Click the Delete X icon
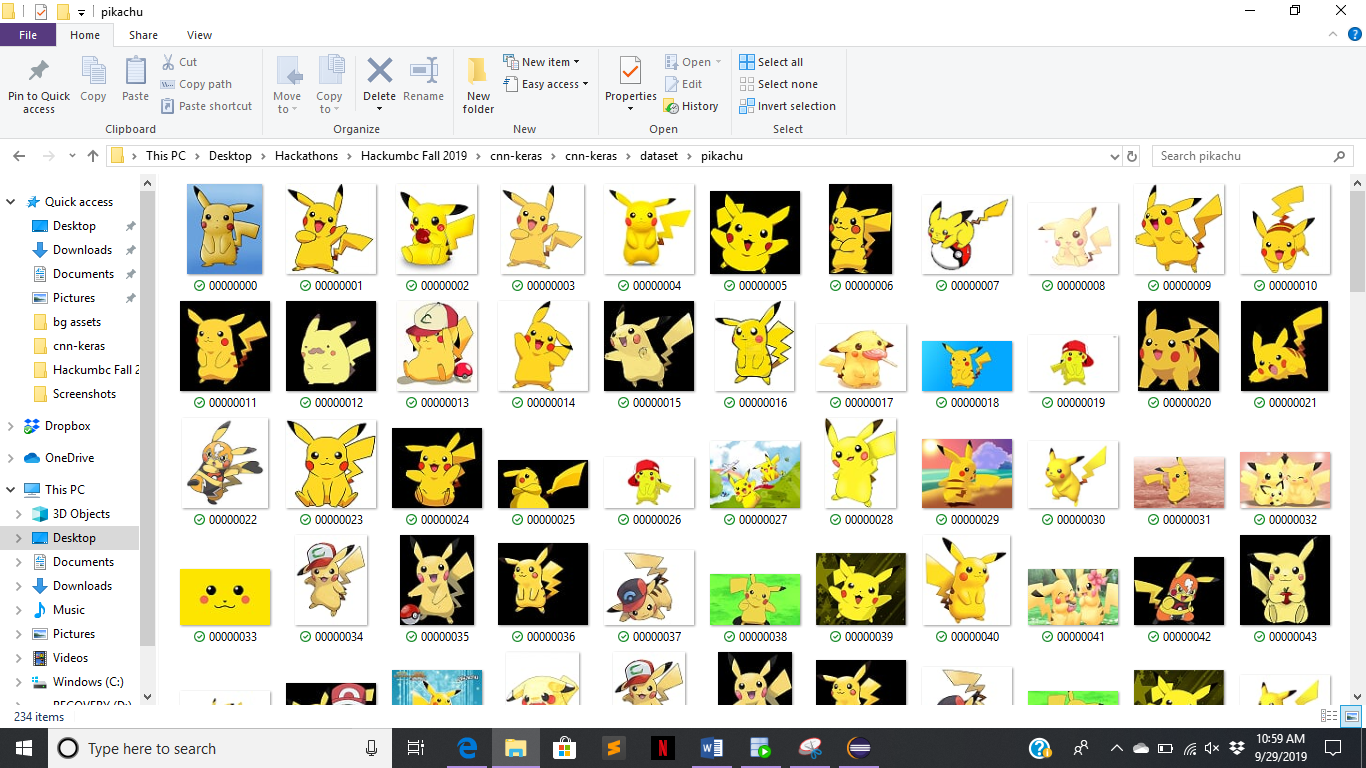This screenshot has height=768, width=1366. pyautogui.click(x=379, y=71)
